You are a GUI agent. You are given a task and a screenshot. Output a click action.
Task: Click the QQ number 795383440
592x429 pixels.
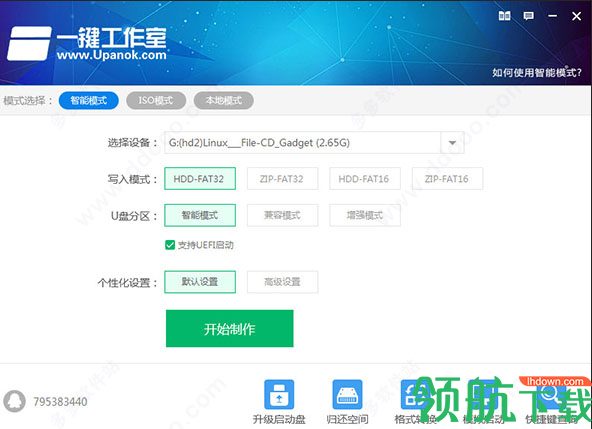60,401
